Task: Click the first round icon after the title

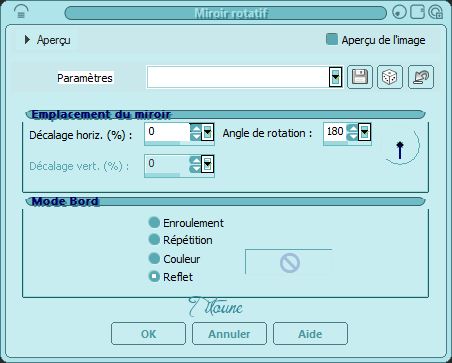Action: click(400, 13)
